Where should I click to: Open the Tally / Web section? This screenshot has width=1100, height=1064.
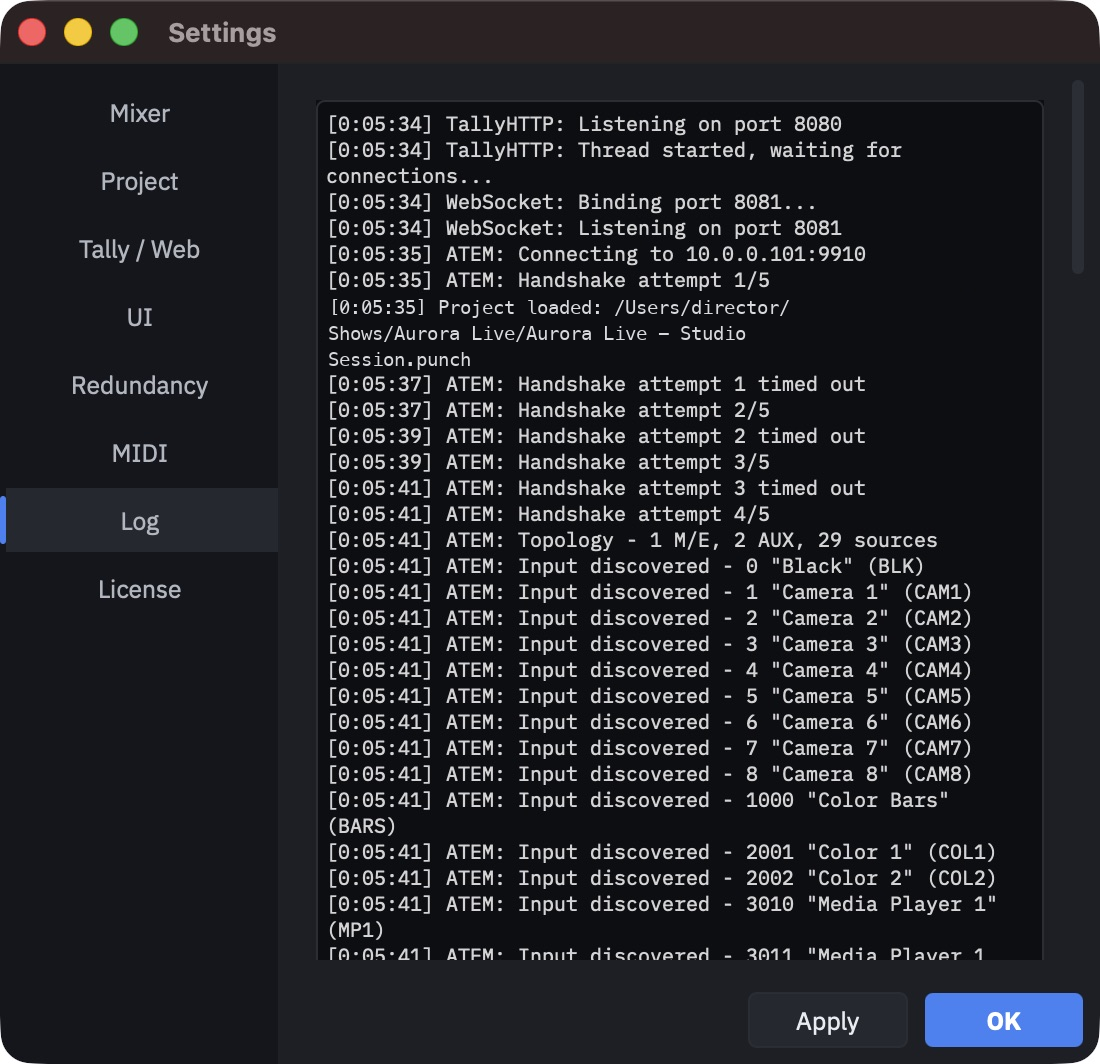[140, 250]
